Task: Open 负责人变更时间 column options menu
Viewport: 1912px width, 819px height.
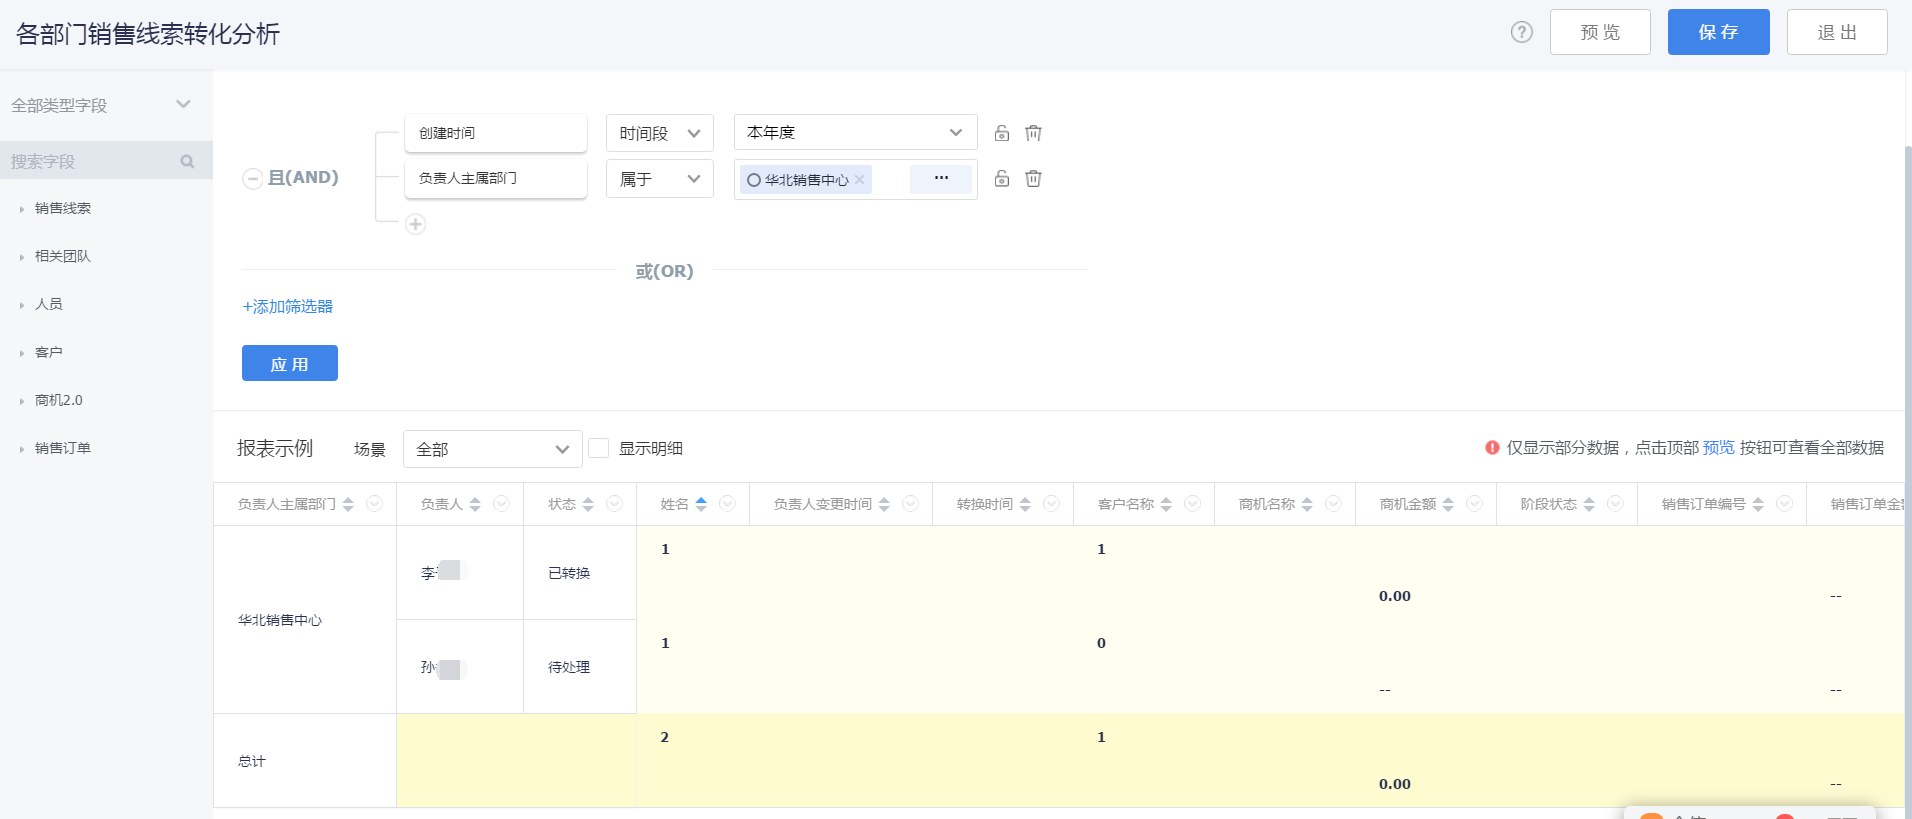Action: coord(911,503)
